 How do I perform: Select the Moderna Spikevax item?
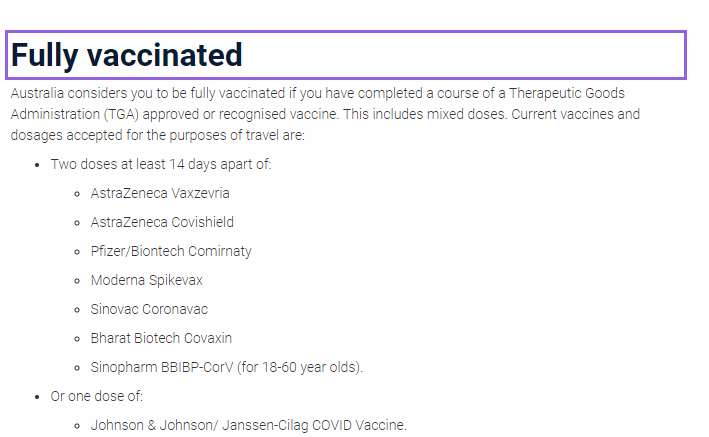coord(147,280)
